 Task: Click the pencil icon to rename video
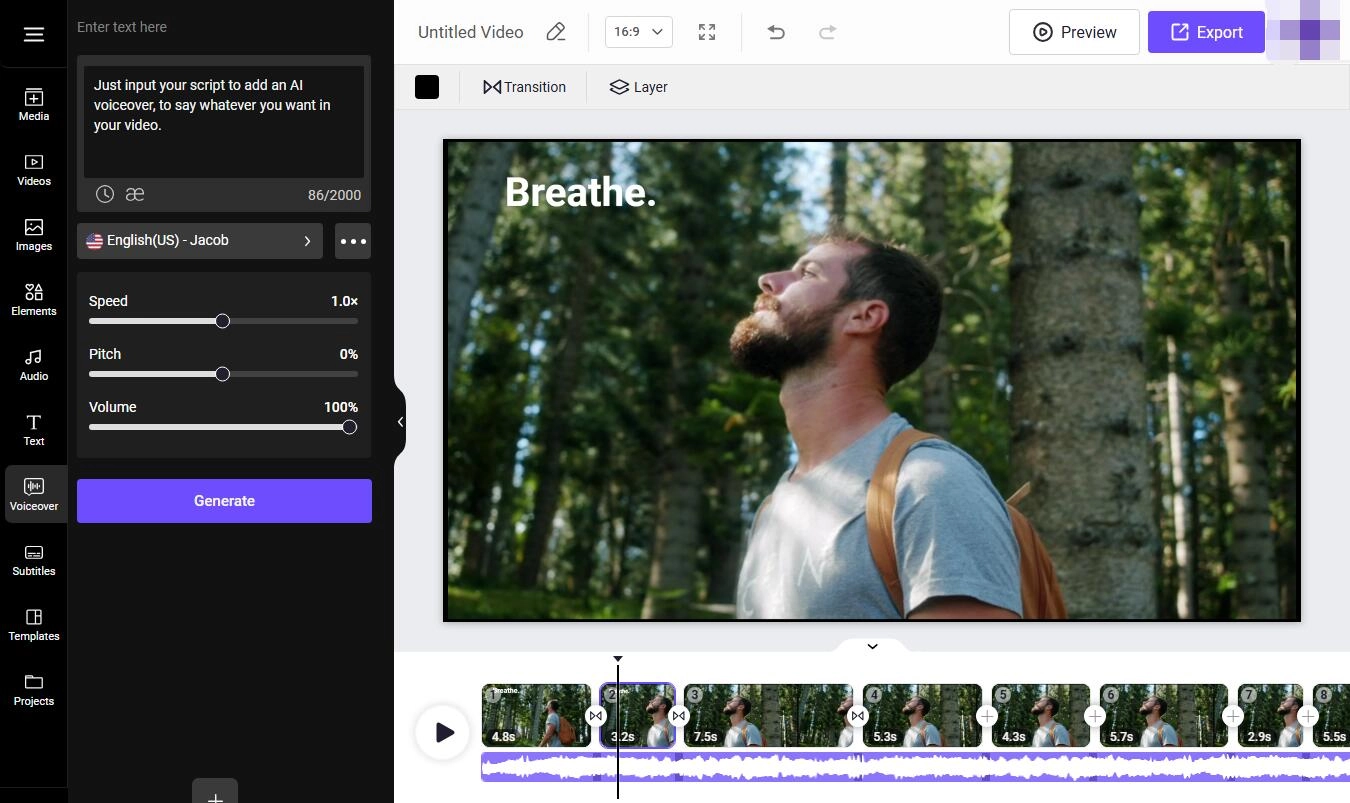pos(556,32)
